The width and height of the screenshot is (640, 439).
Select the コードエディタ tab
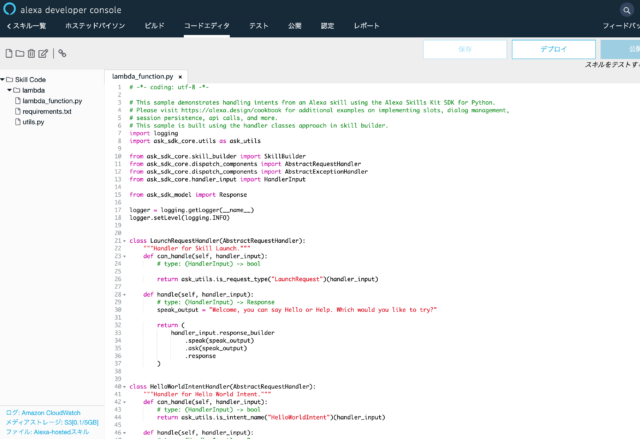pos(207,26)
